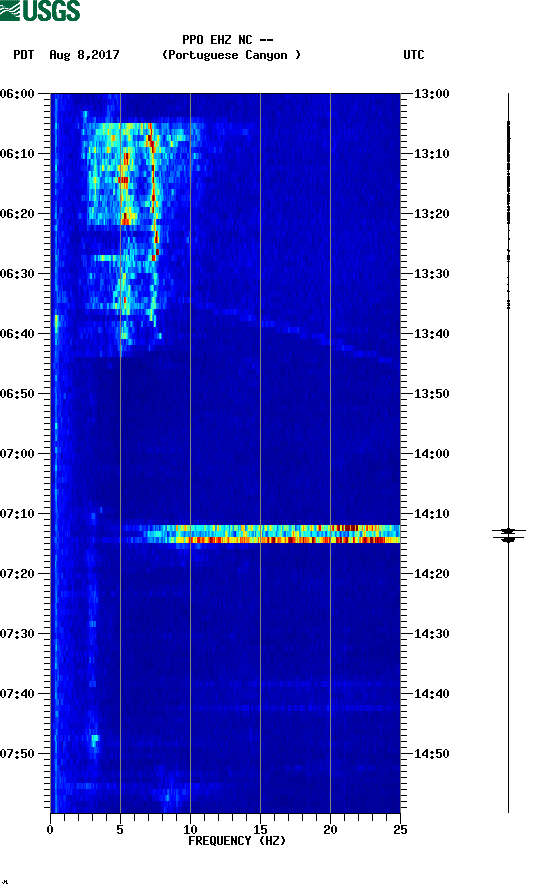Screen dimensions: 552x893
Task: Click the 15 Hz frequency axis label
Action: pyautogui.click(x=260, y=830)
